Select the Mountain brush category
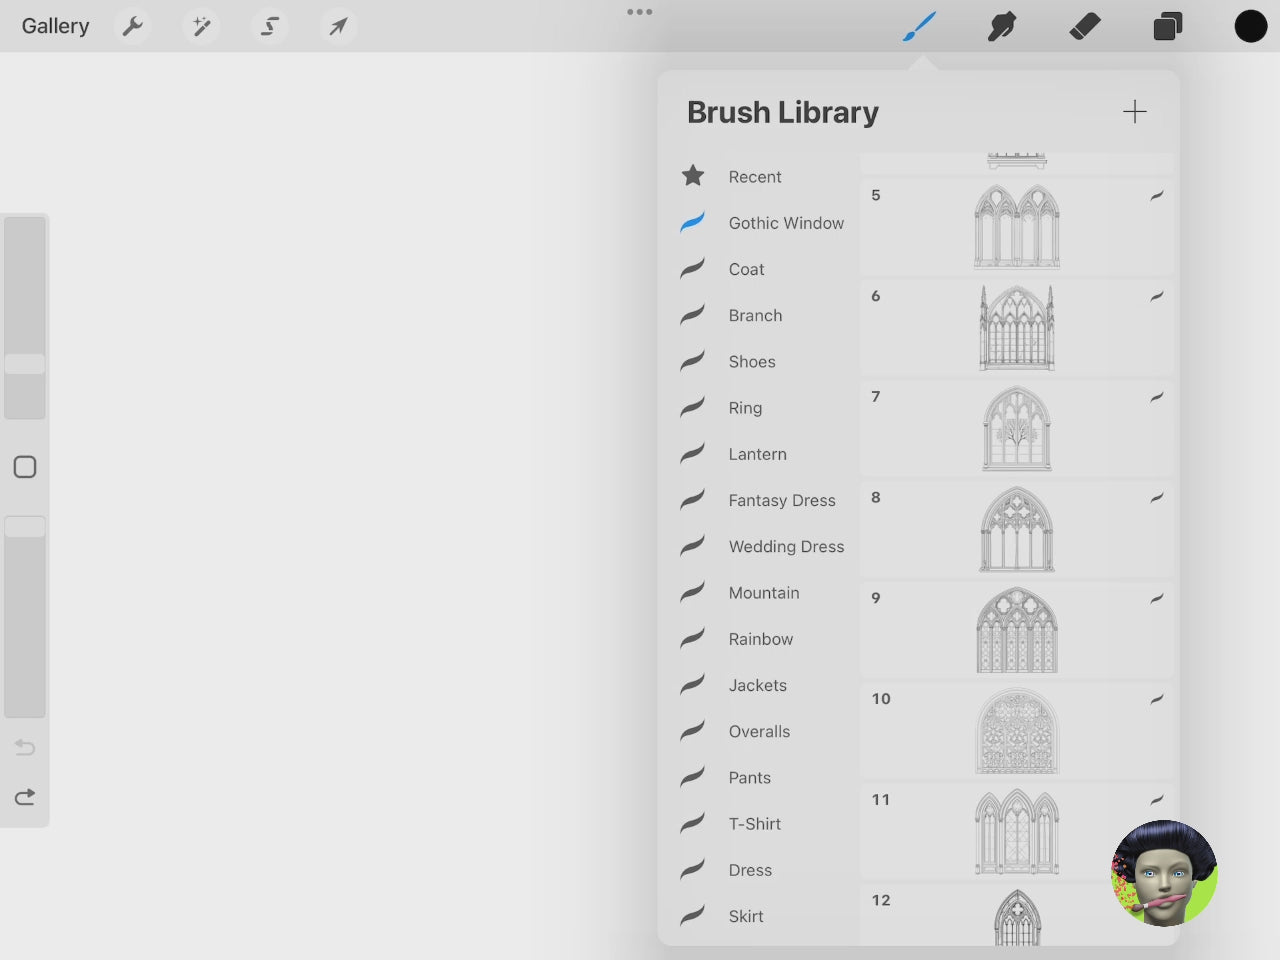The width and height of the screenshot is (1280, 960). click(763, 592)
